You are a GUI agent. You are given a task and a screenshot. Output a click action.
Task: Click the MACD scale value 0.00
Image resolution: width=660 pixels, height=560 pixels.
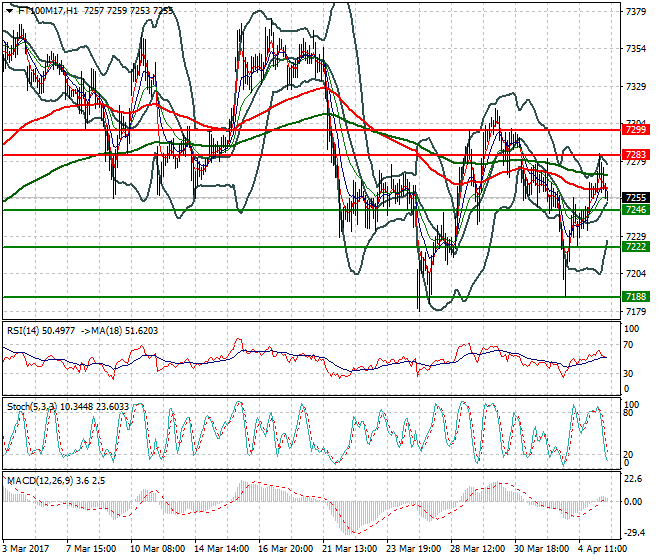633,501
